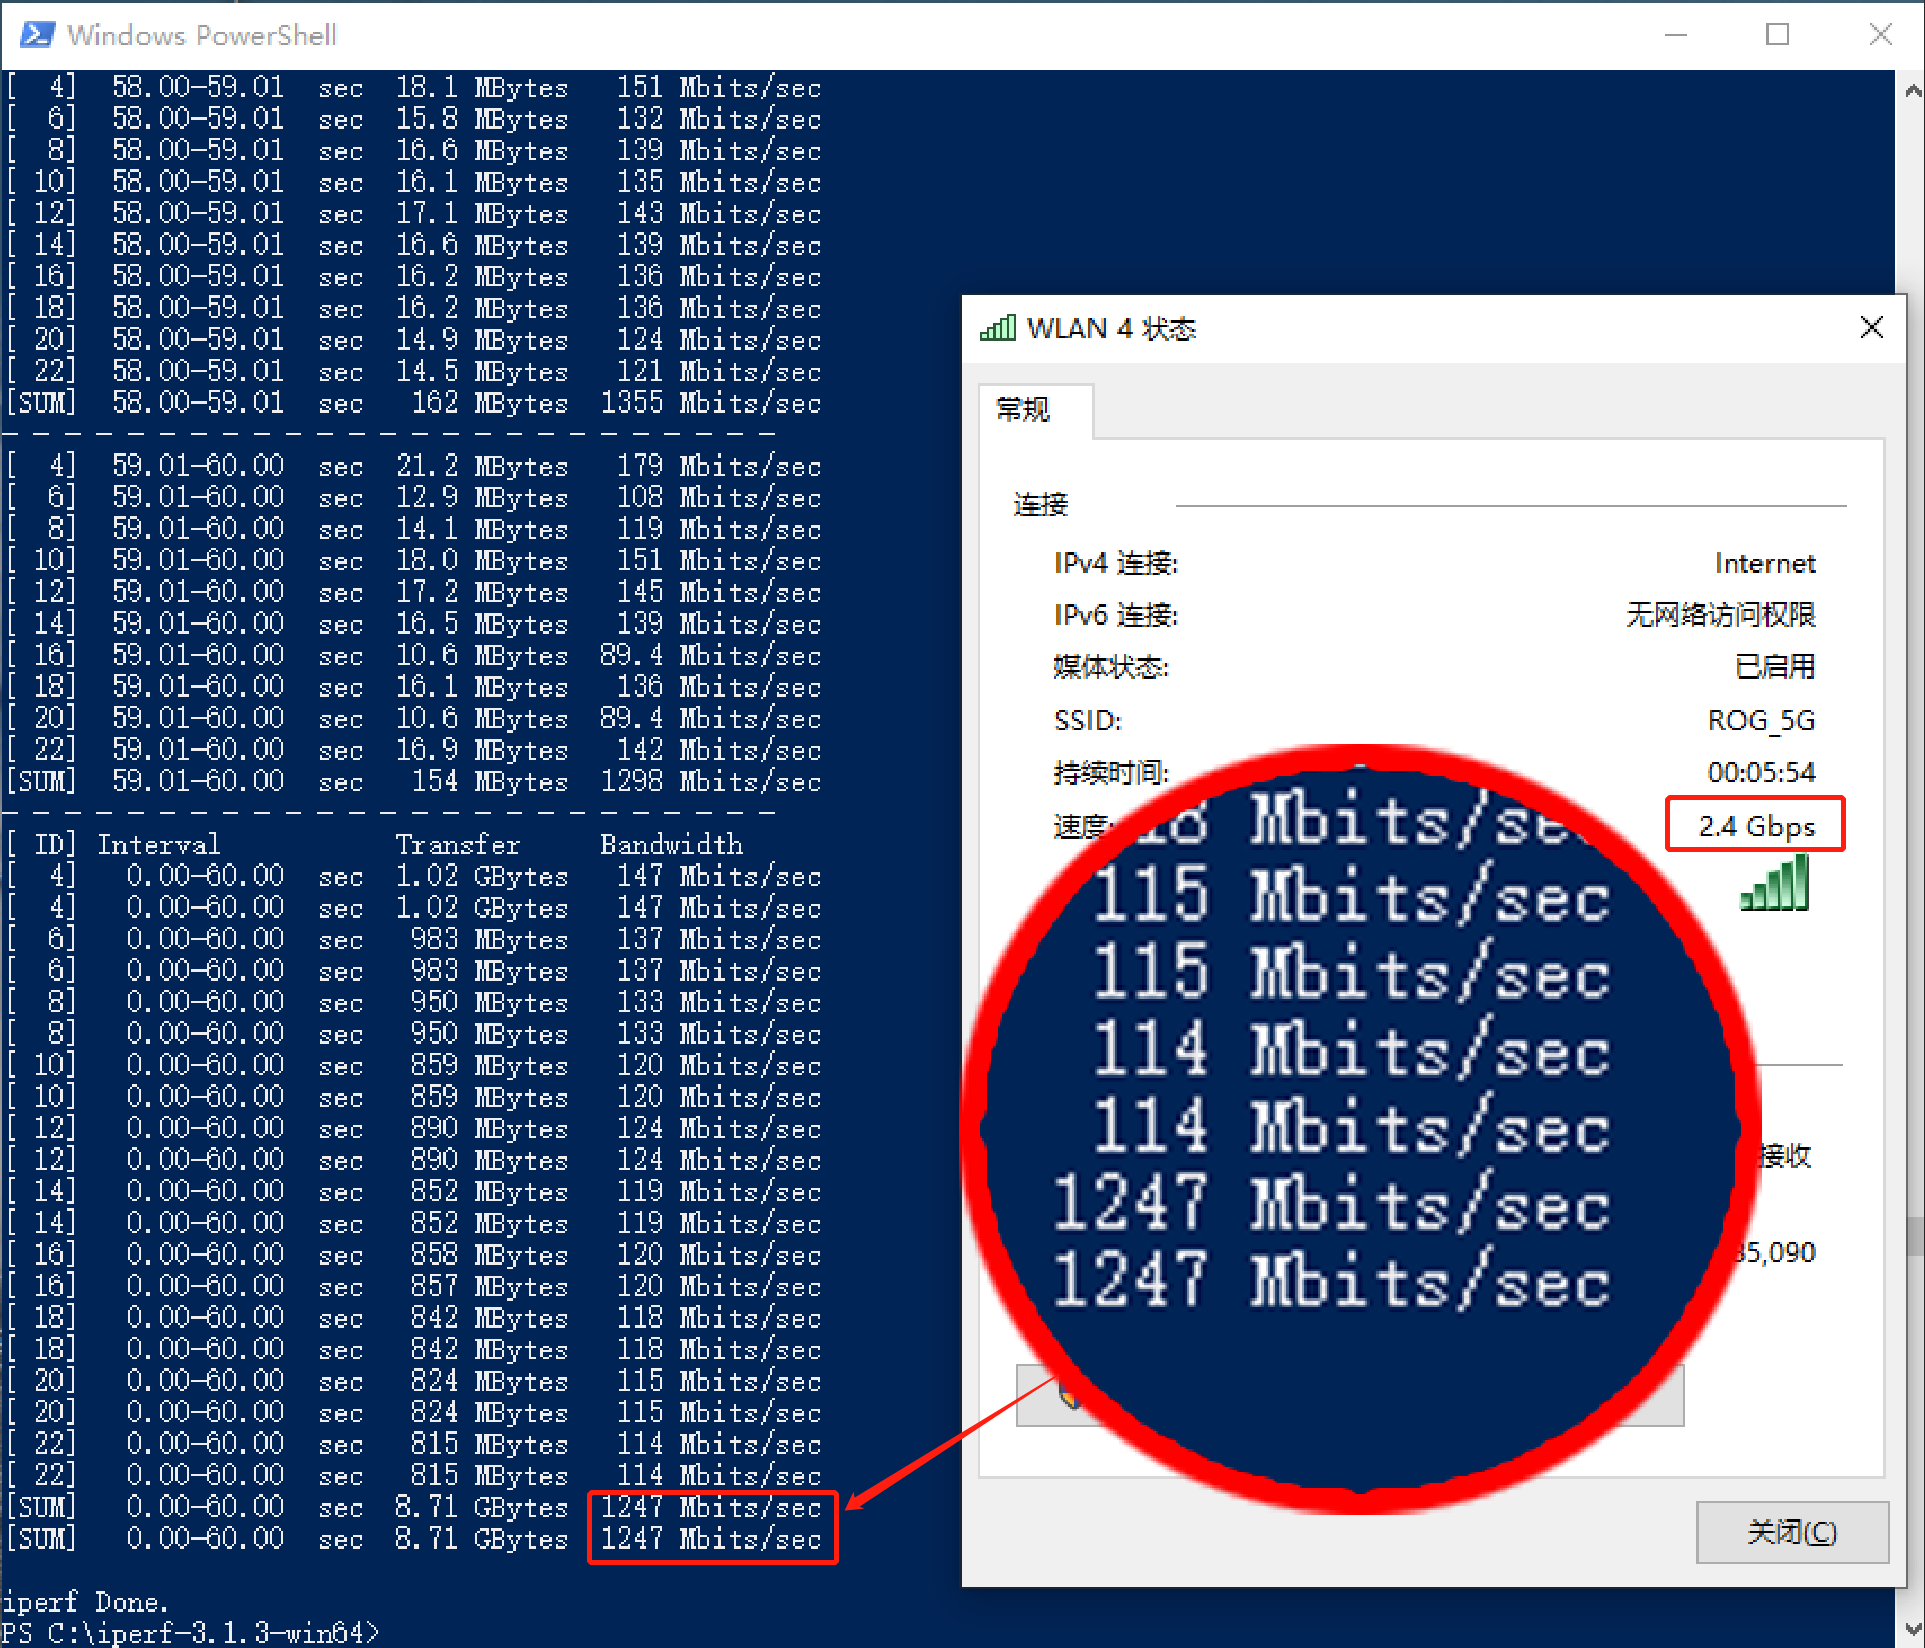Viewport: 1925px width, 1648px height.
Task: Click the IPv6 连接 label
Action: (1116, 615)
